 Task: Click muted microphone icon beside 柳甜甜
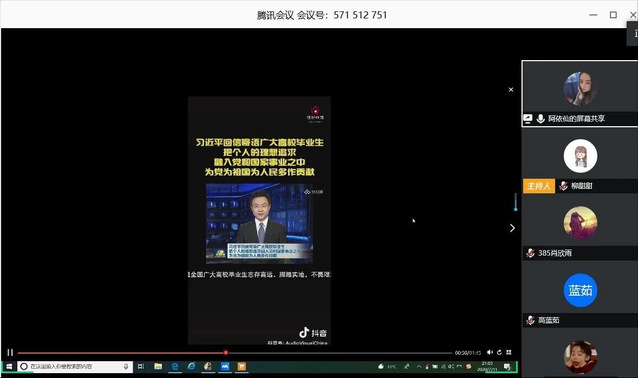pos(563,186)
